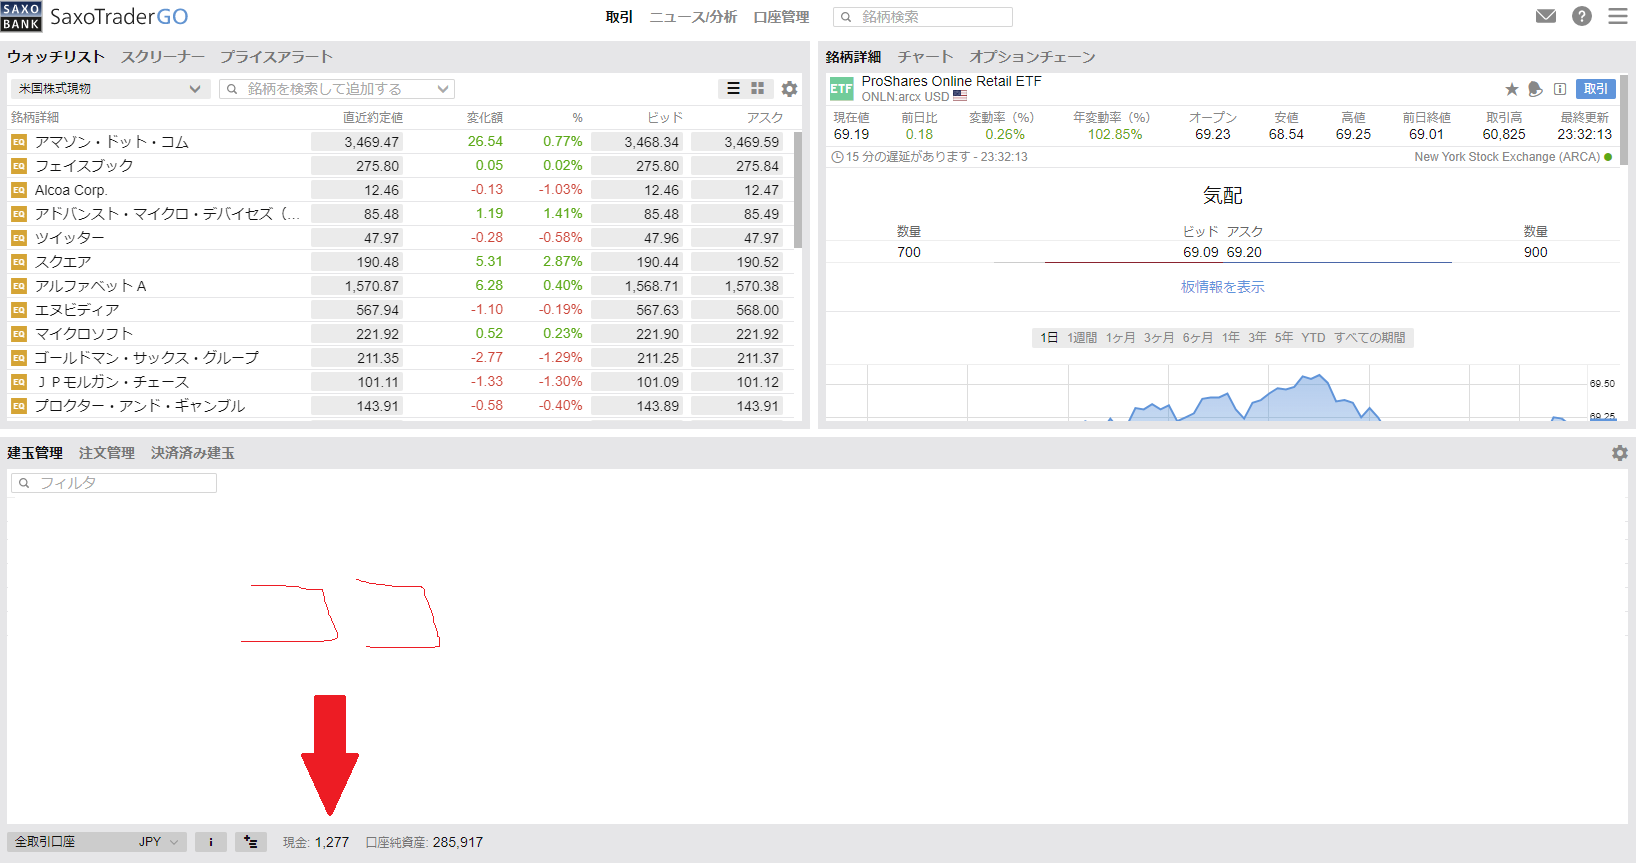The width and height of the screenshot is (1637, 864).
Task: Select the ＪＰモルガン・チェース row
Action: click(x=400, y=382)
